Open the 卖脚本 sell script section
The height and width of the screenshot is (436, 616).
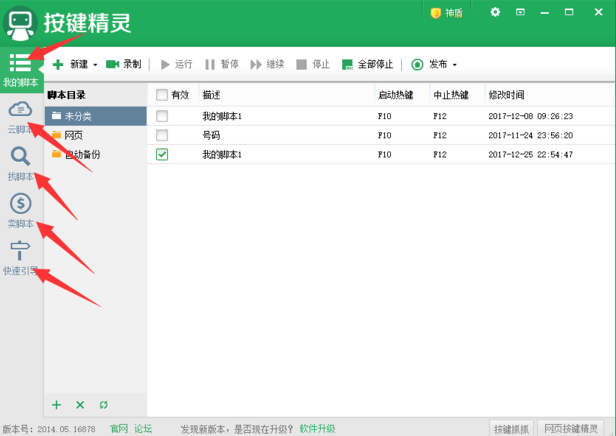coord(20,211)
